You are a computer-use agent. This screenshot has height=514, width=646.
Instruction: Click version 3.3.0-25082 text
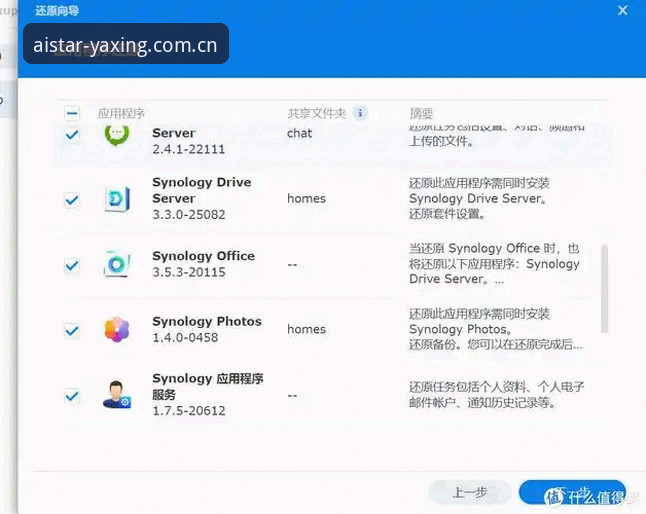(x=189, y=215)
